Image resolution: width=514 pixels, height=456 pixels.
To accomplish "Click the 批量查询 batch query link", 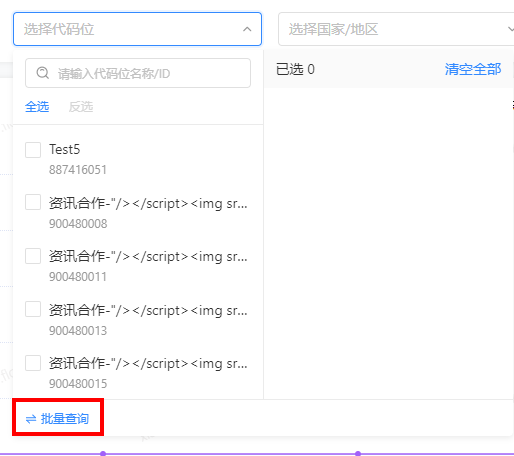I will 57,419.
